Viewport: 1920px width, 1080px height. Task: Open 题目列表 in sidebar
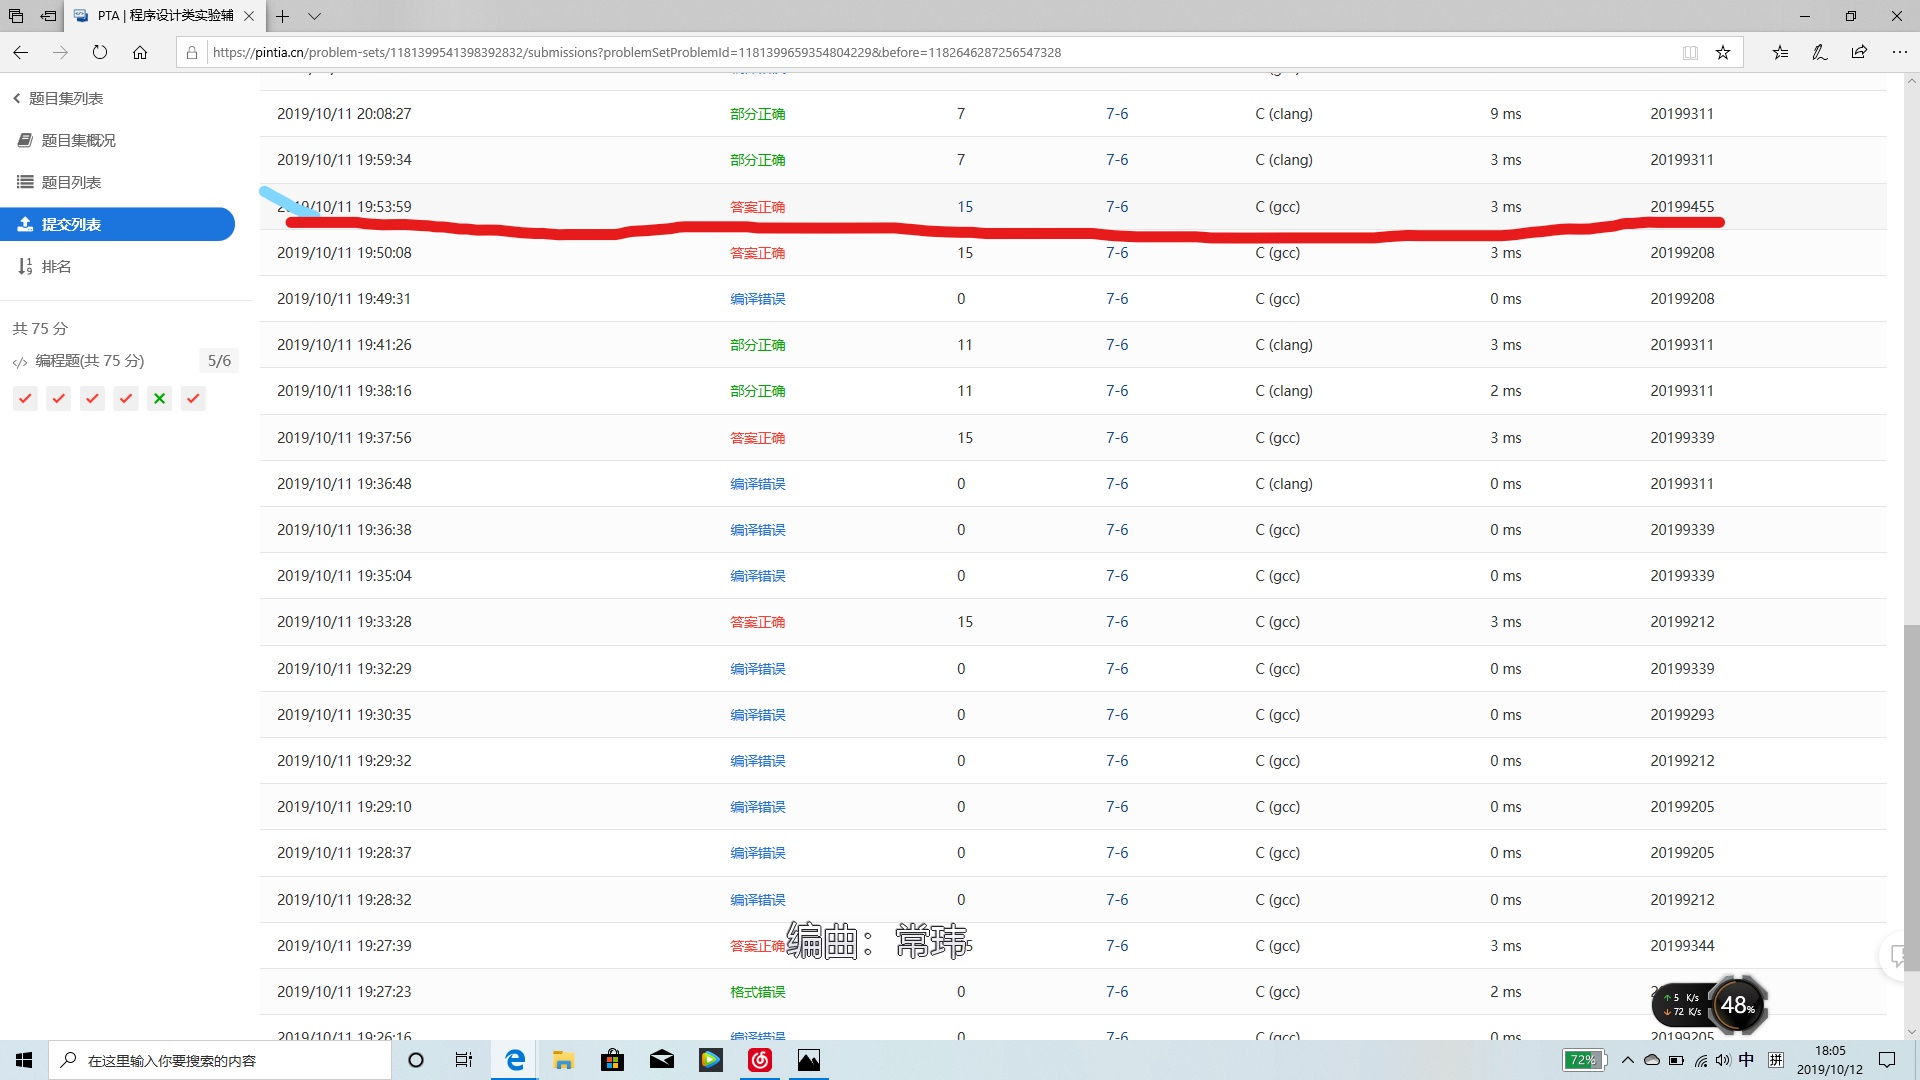pyautogui.click(x=70, y=182)
